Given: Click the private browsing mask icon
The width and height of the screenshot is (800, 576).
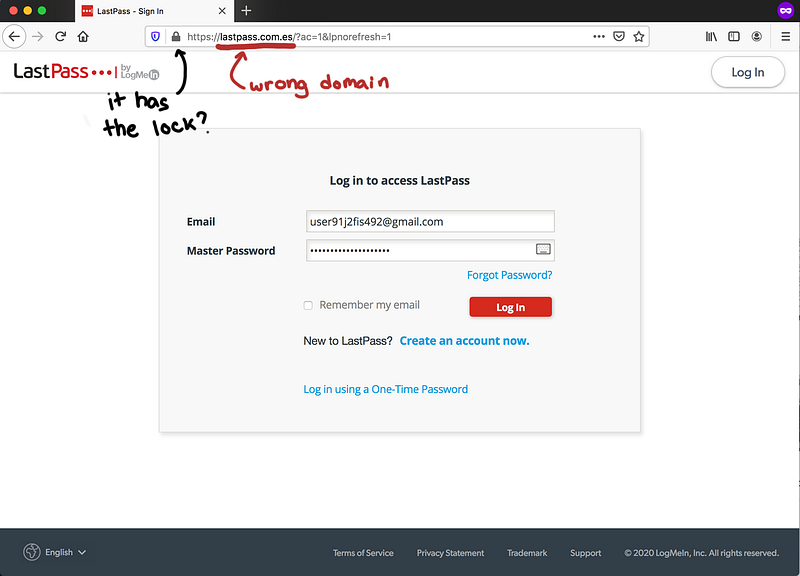Looking at the screenshot, I should pos(786,11).
